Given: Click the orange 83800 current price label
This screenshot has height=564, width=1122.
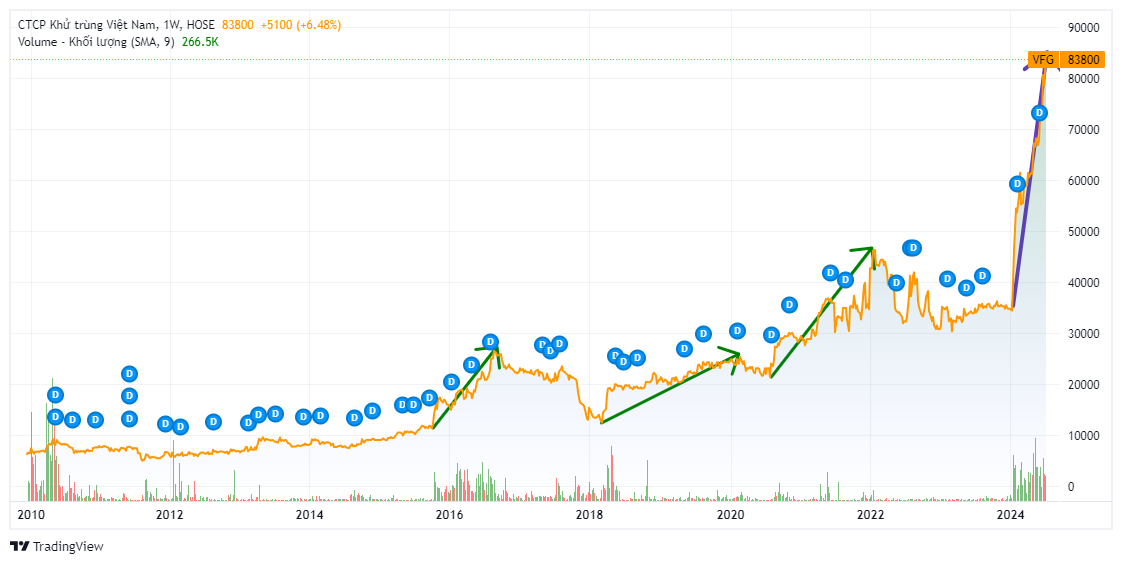Looking at the screenshot, I should (1083, 60).
